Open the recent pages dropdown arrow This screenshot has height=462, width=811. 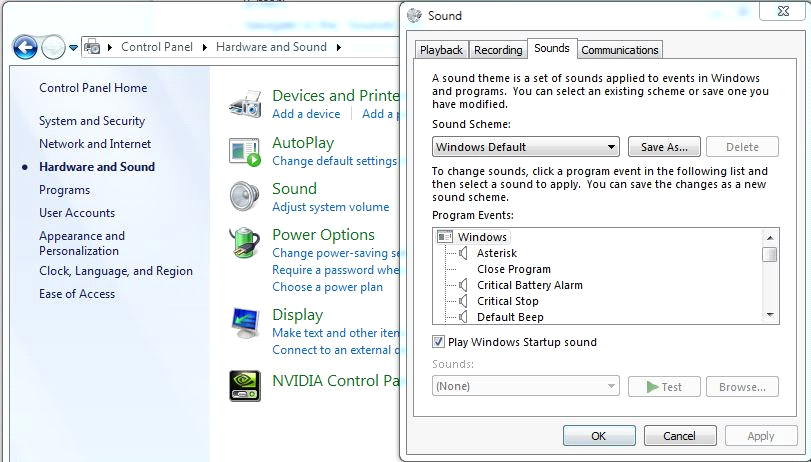(x=73, y=48)
